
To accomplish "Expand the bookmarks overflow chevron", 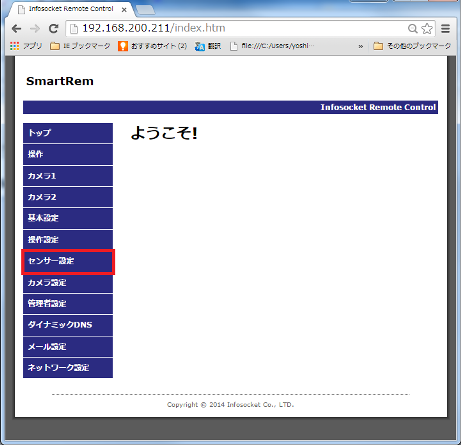I will (x=361, y=46).
